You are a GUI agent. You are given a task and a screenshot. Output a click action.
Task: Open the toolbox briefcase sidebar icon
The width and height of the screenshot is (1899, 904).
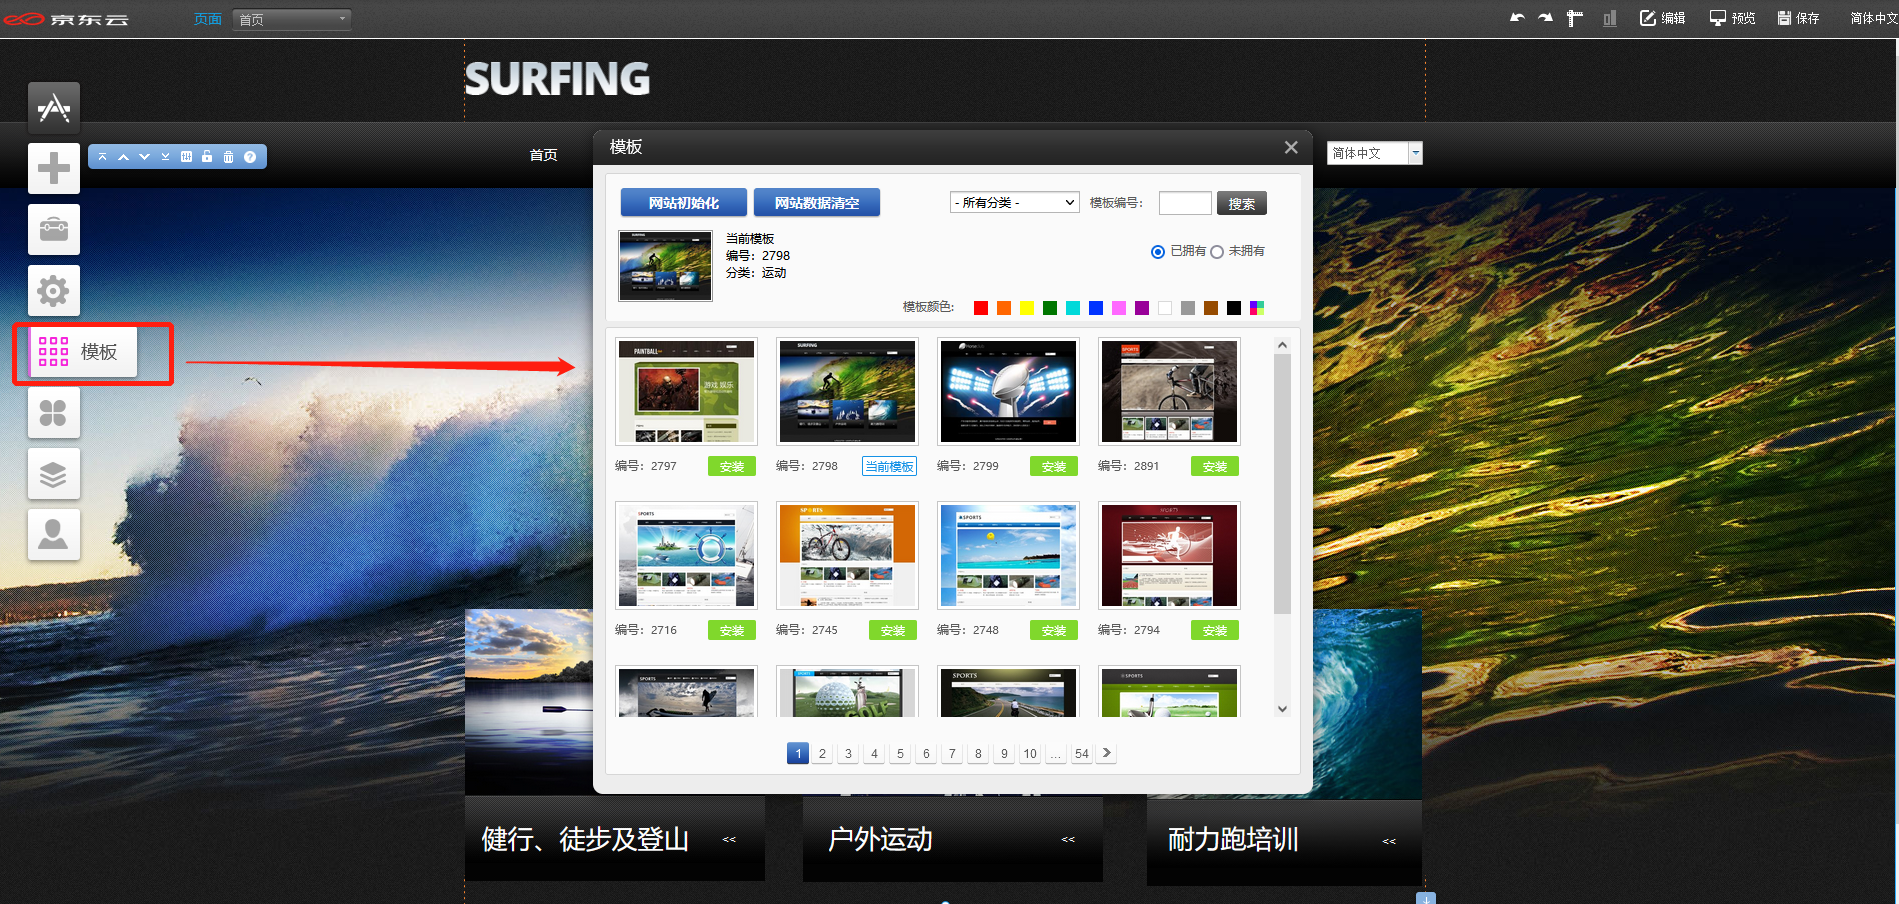click(54, 229)
